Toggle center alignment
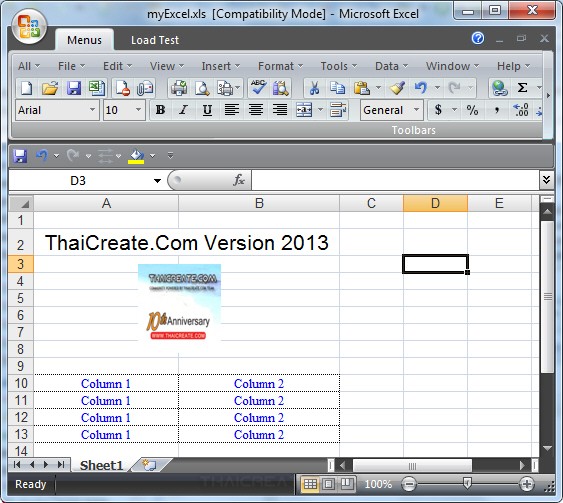563x503 pixels. pyautogui.click(x=256, y=110)
